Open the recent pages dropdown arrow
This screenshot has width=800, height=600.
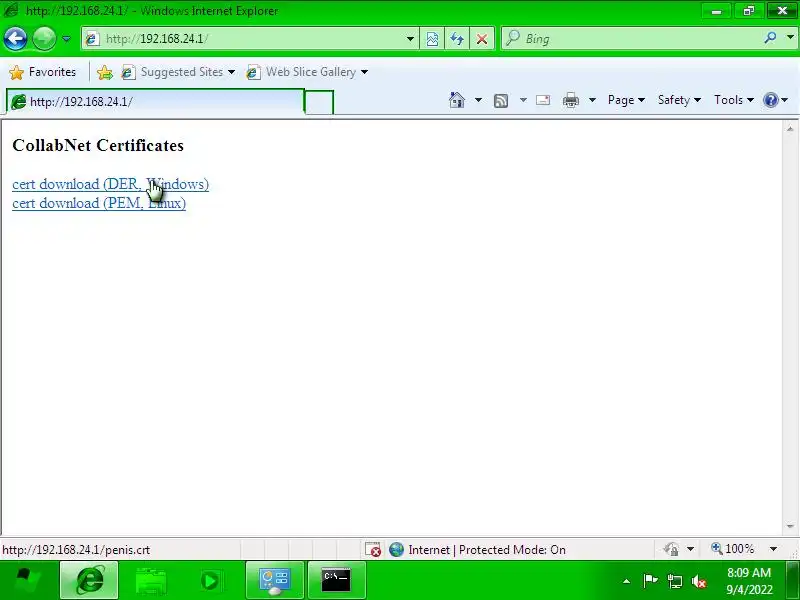click(66, 39)
